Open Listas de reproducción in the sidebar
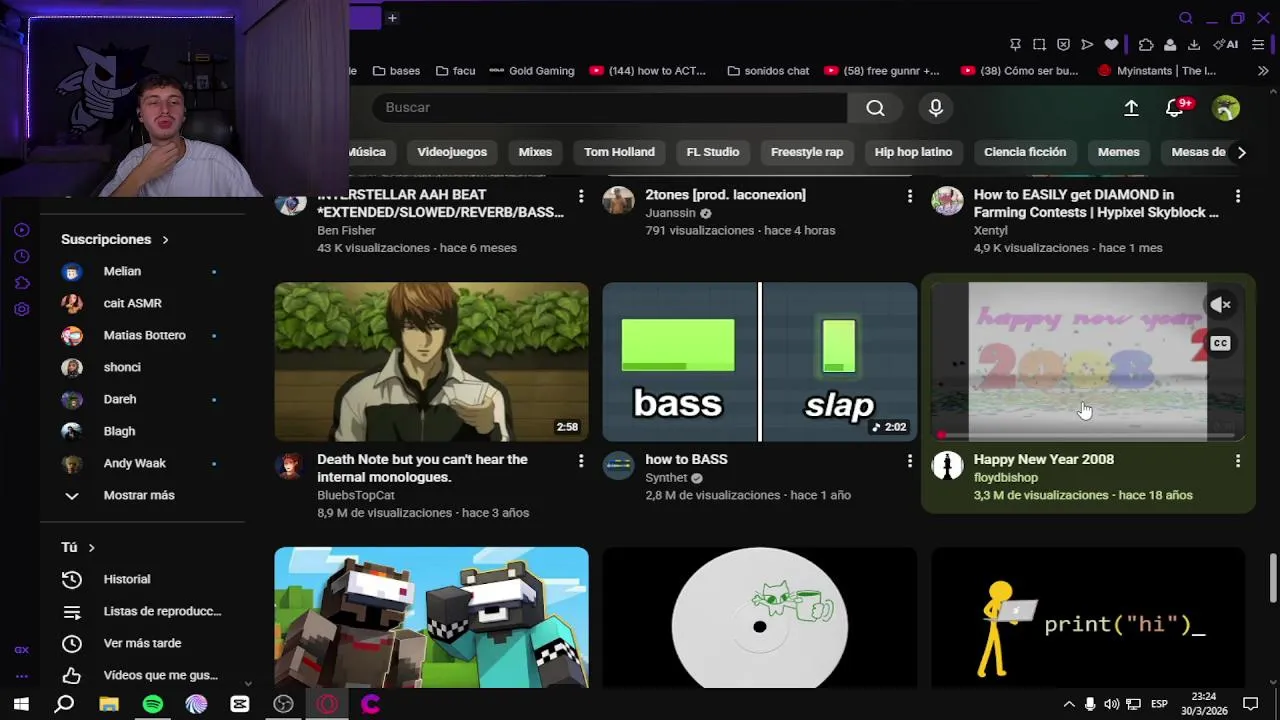 pos(141,611)
